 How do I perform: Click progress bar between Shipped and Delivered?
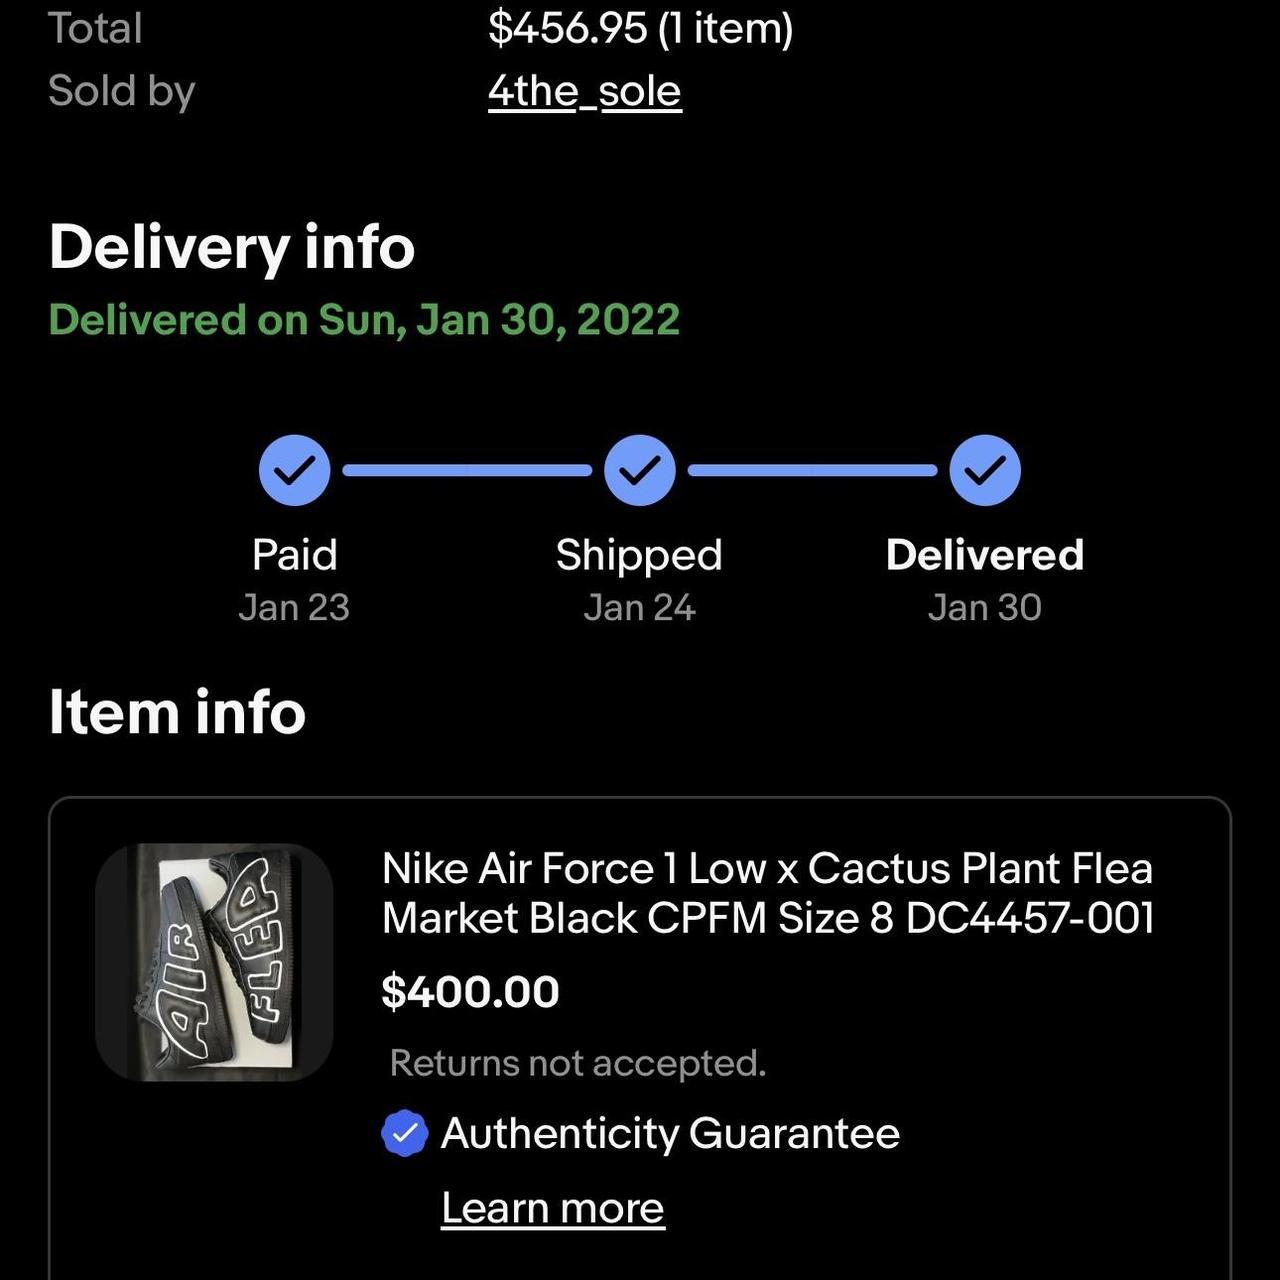812,470
